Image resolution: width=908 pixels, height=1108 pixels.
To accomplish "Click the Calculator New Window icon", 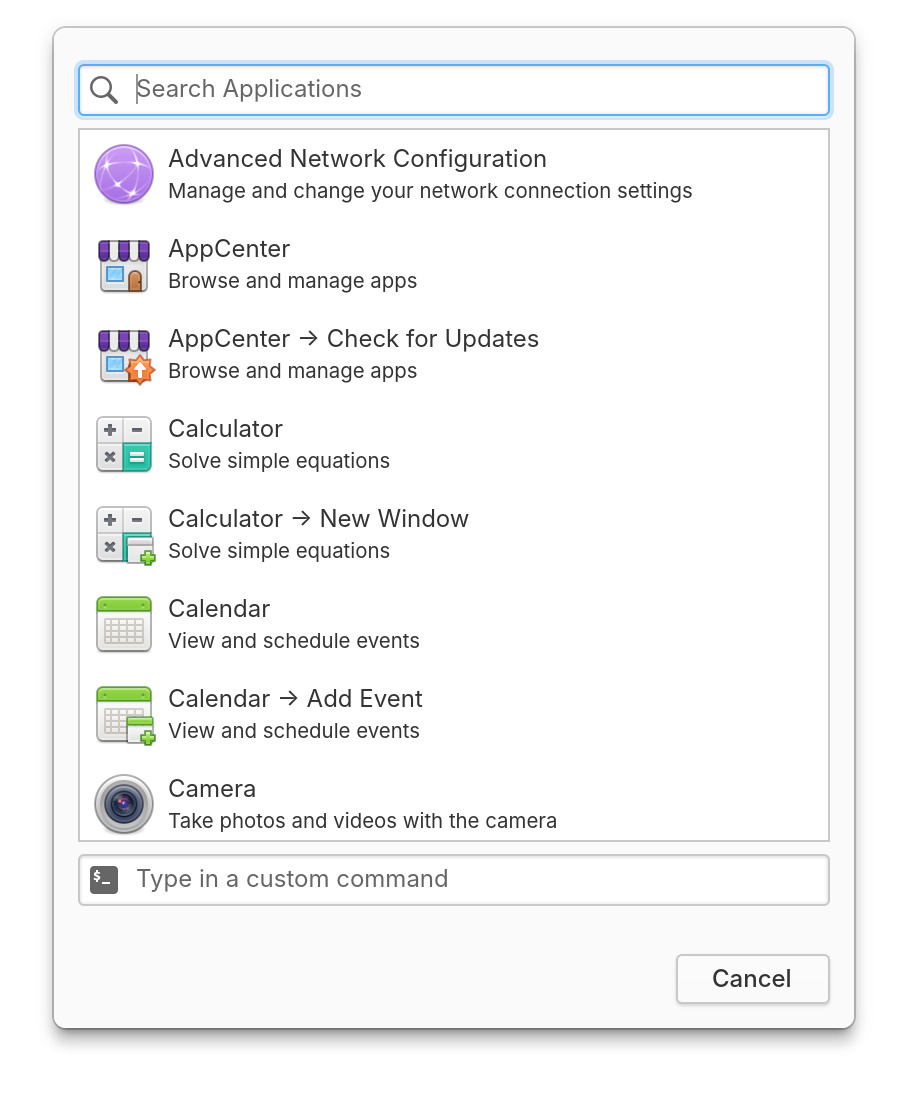I will [124, 535].
